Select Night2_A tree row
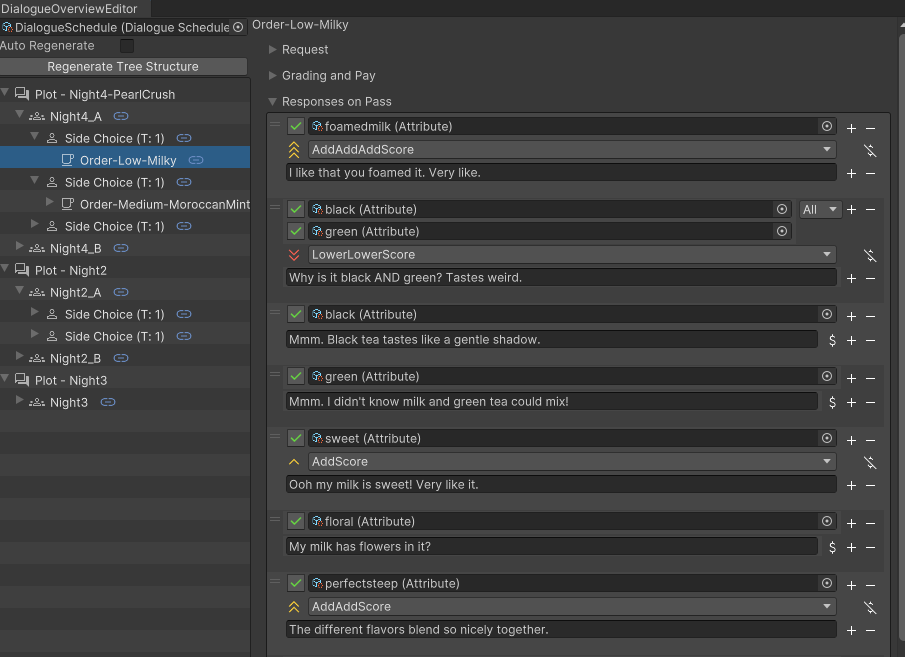The height and width of the screenshot is (657, 905). point(125,292)
